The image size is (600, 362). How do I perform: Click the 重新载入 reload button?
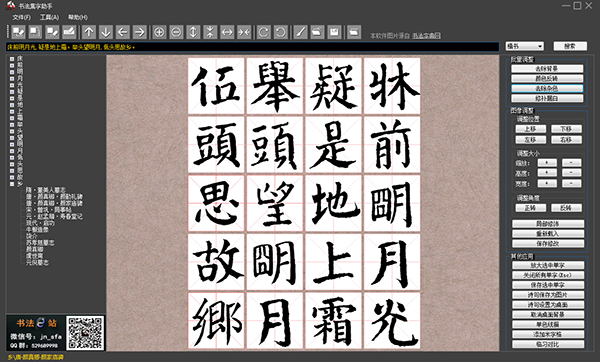tap(548, 233)
